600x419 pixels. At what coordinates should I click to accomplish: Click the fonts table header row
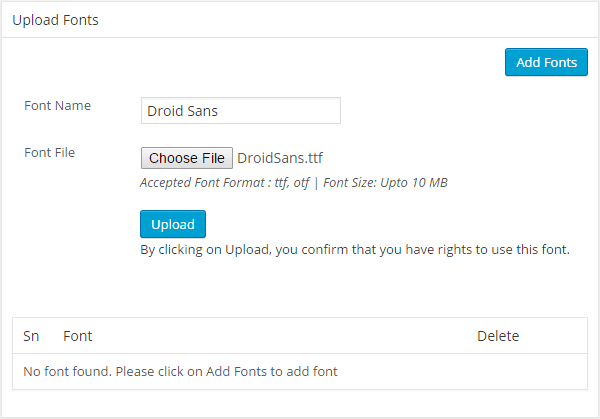tap(300, 336)
